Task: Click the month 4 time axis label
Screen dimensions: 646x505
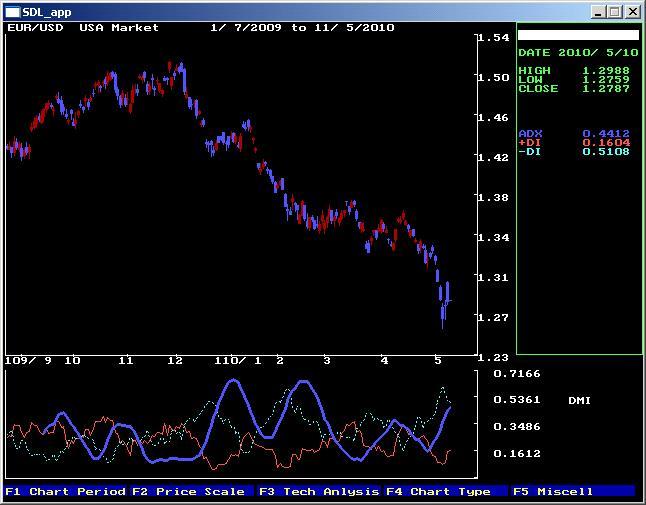Action: (384, 361)
